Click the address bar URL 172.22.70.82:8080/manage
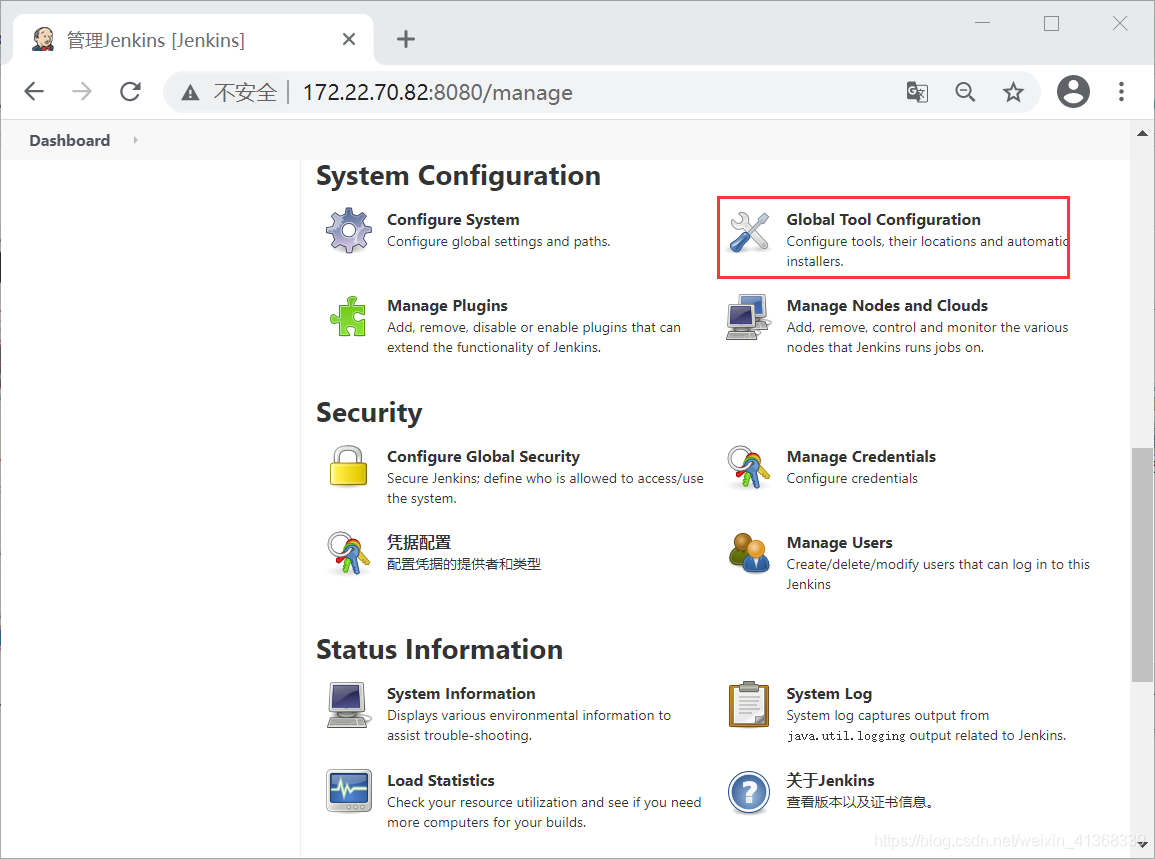The width and height of the screenshot is (1155, 859). point(438,92)
